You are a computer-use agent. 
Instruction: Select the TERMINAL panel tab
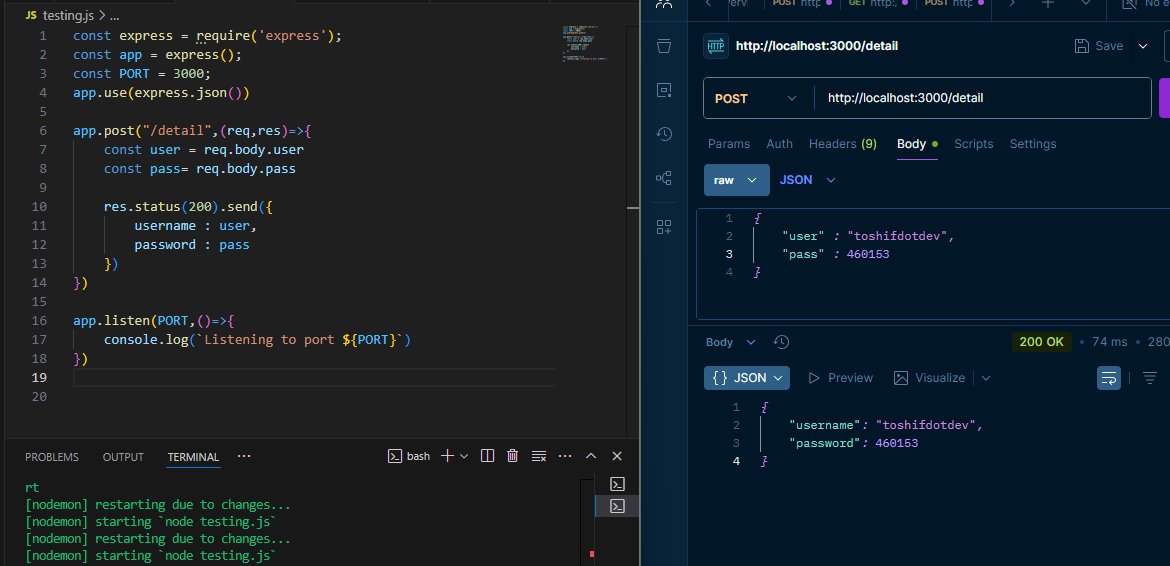coord(193,457)
